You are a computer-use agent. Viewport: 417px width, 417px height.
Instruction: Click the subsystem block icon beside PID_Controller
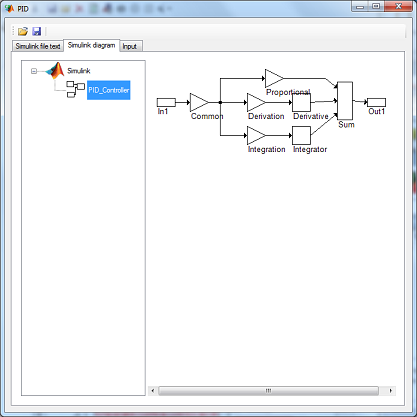tap(75, 89)
